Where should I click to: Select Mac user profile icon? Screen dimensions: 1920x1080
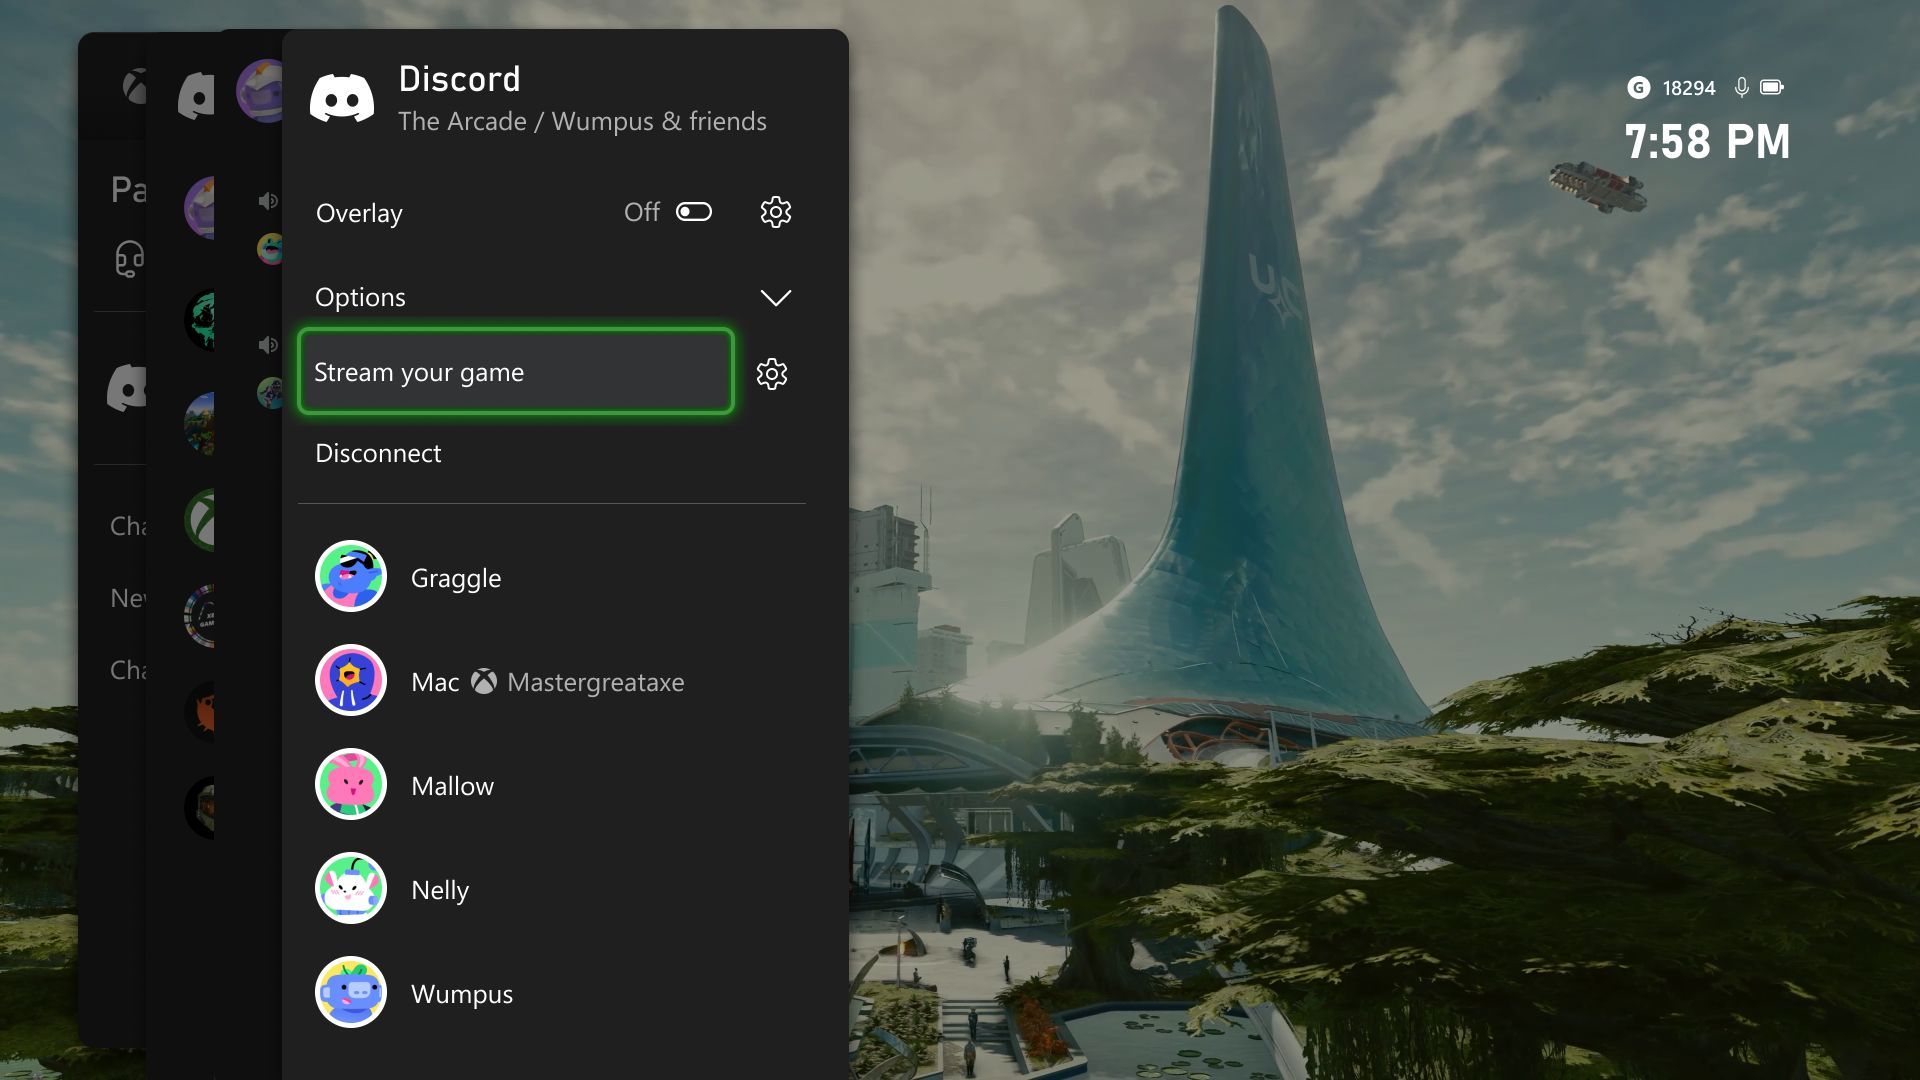351,680
